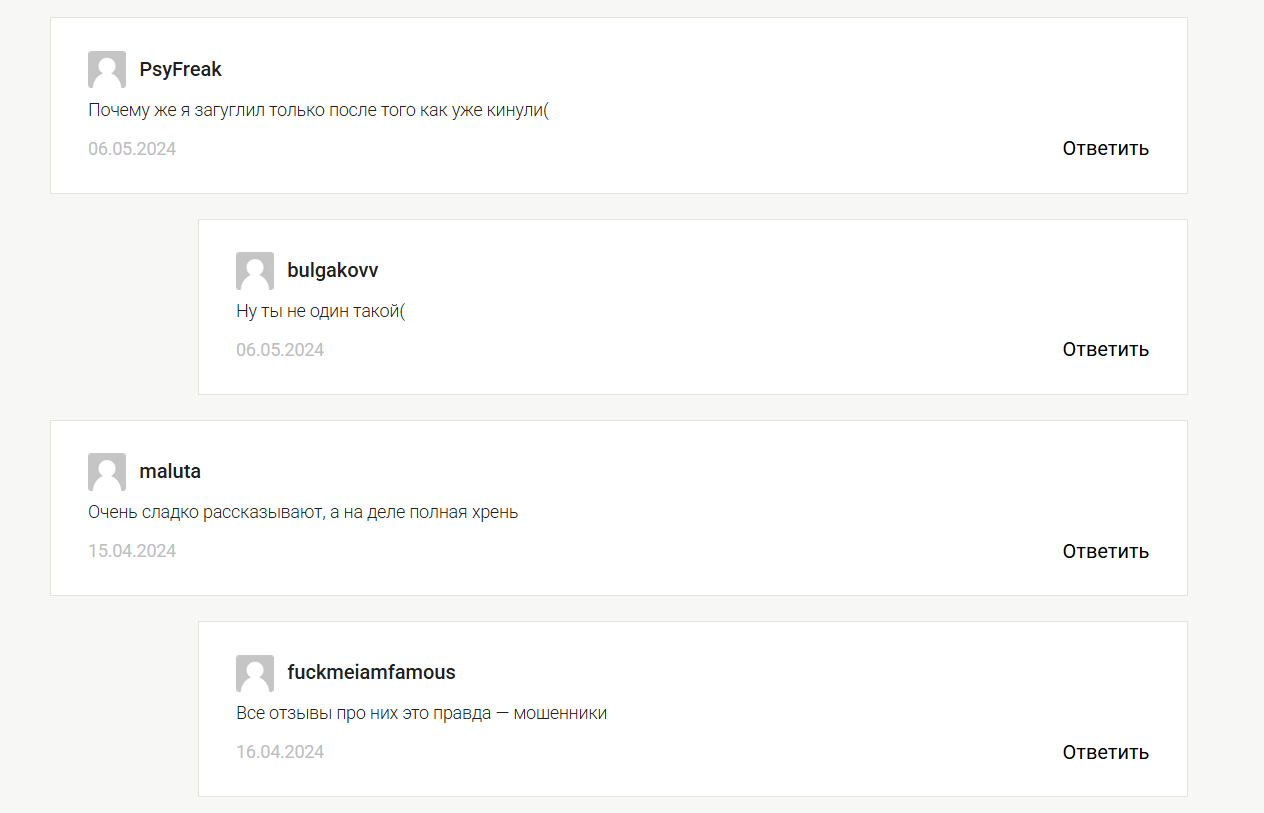This screenshot has height=813, width=1264.
Task: Click Ответить on bulgakovv's comment
Action: [1106, 350]
